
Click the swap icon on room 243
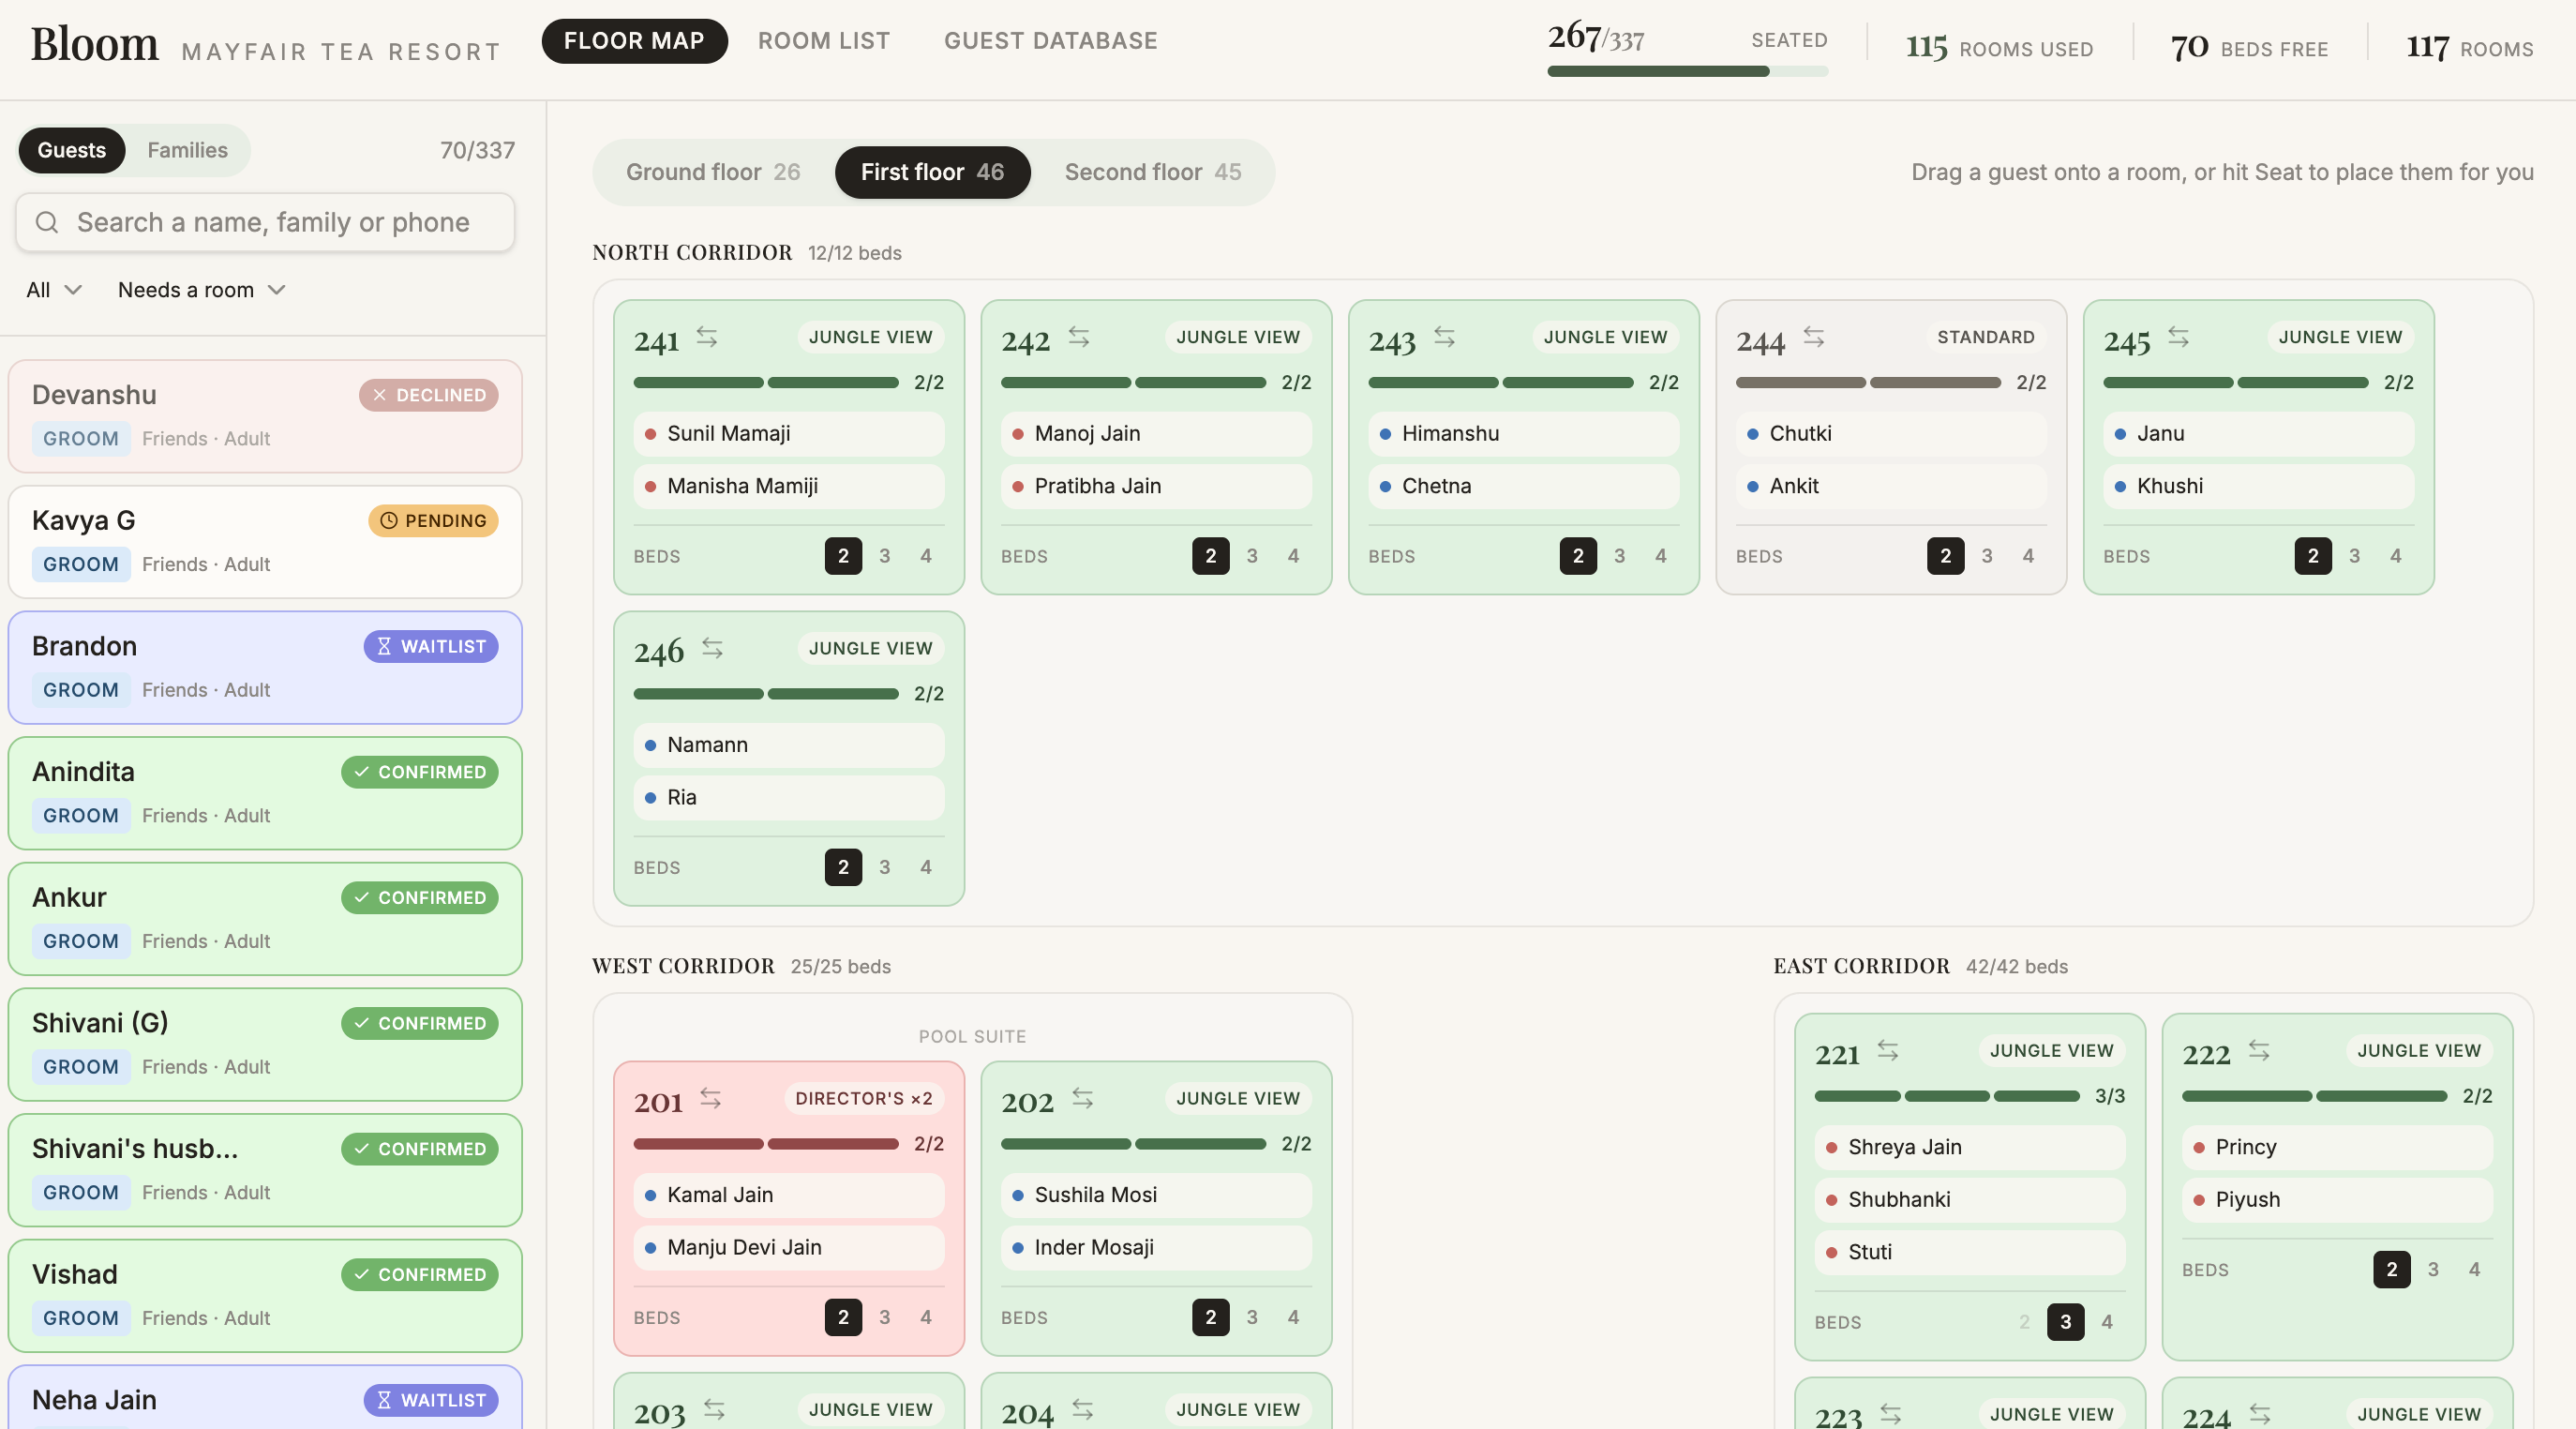coord(1444,337)
